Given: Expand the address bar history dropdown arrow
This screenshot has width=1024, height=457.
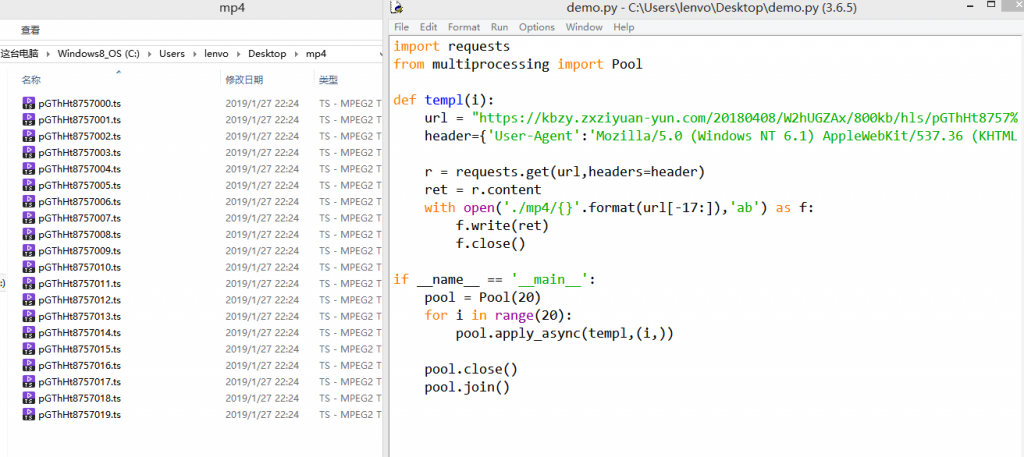Looking at the screenshot, I should [x=381, y=54].
